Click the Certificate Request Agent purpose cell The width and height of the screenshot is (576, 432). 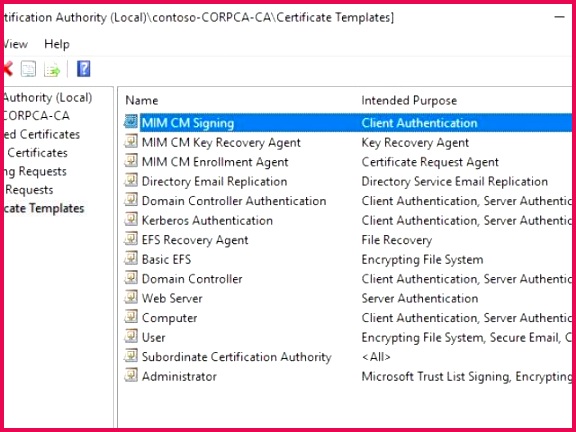(430, 162)
